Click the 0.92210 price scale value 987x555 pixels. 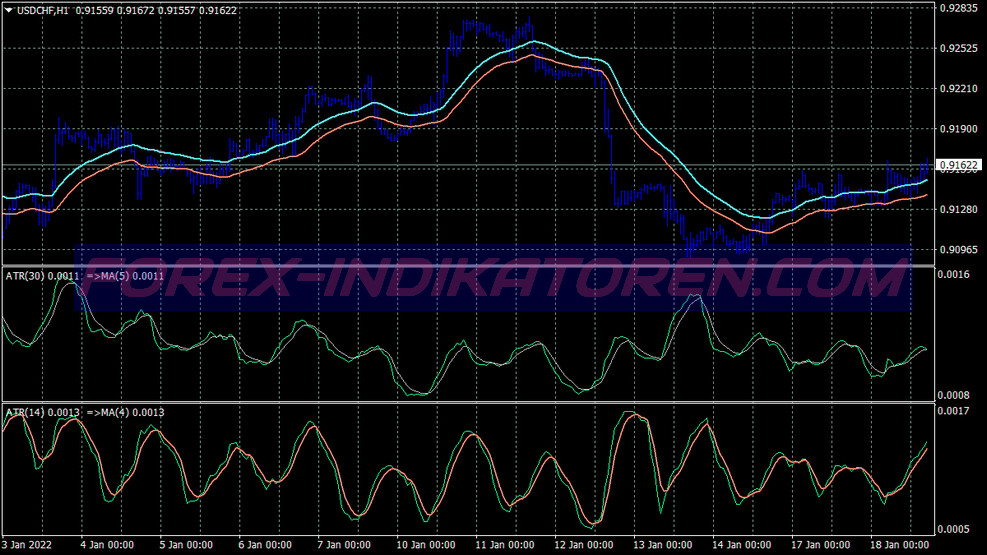959,89
